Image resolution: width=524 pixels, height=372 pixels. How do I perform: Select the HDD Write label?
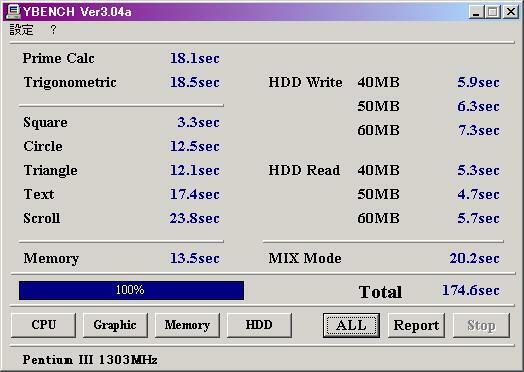coord(305,82)
